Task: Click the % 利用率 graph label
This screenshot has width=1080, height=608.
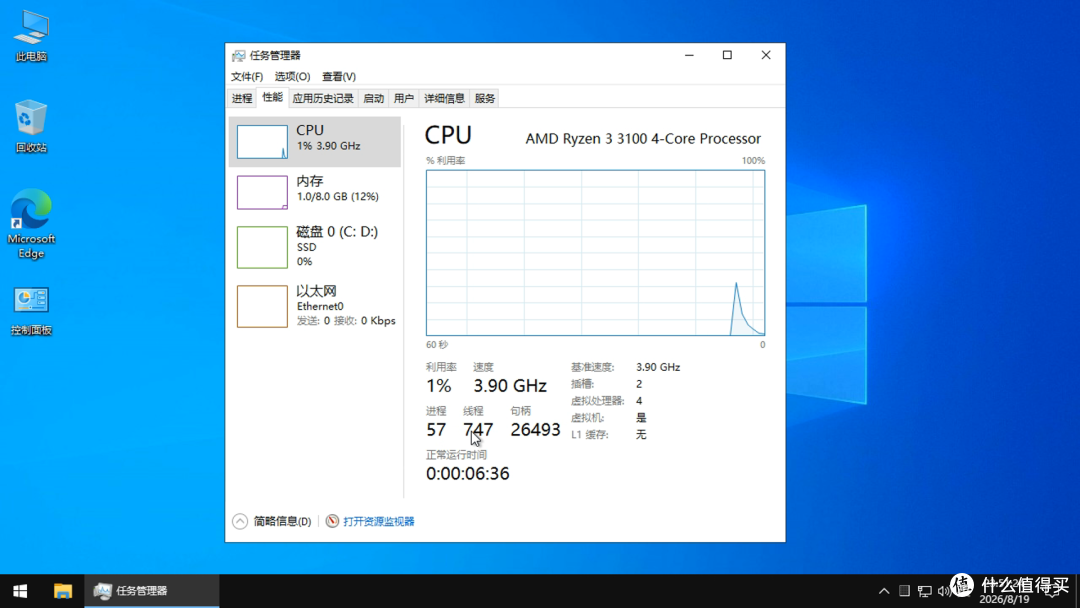Action: coord(446,160)
